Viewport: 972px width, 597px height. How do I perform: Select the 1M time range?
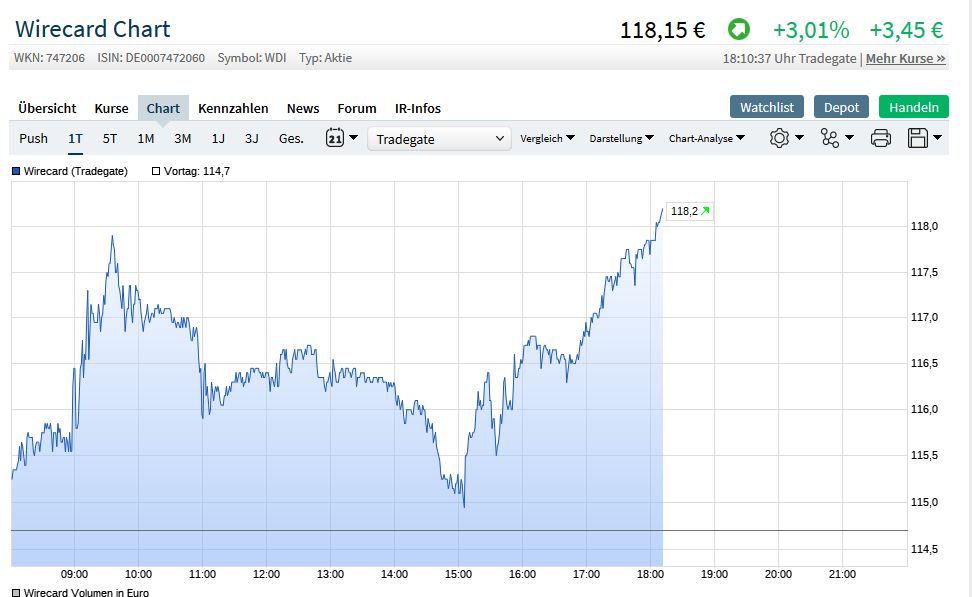pos(146,138)
